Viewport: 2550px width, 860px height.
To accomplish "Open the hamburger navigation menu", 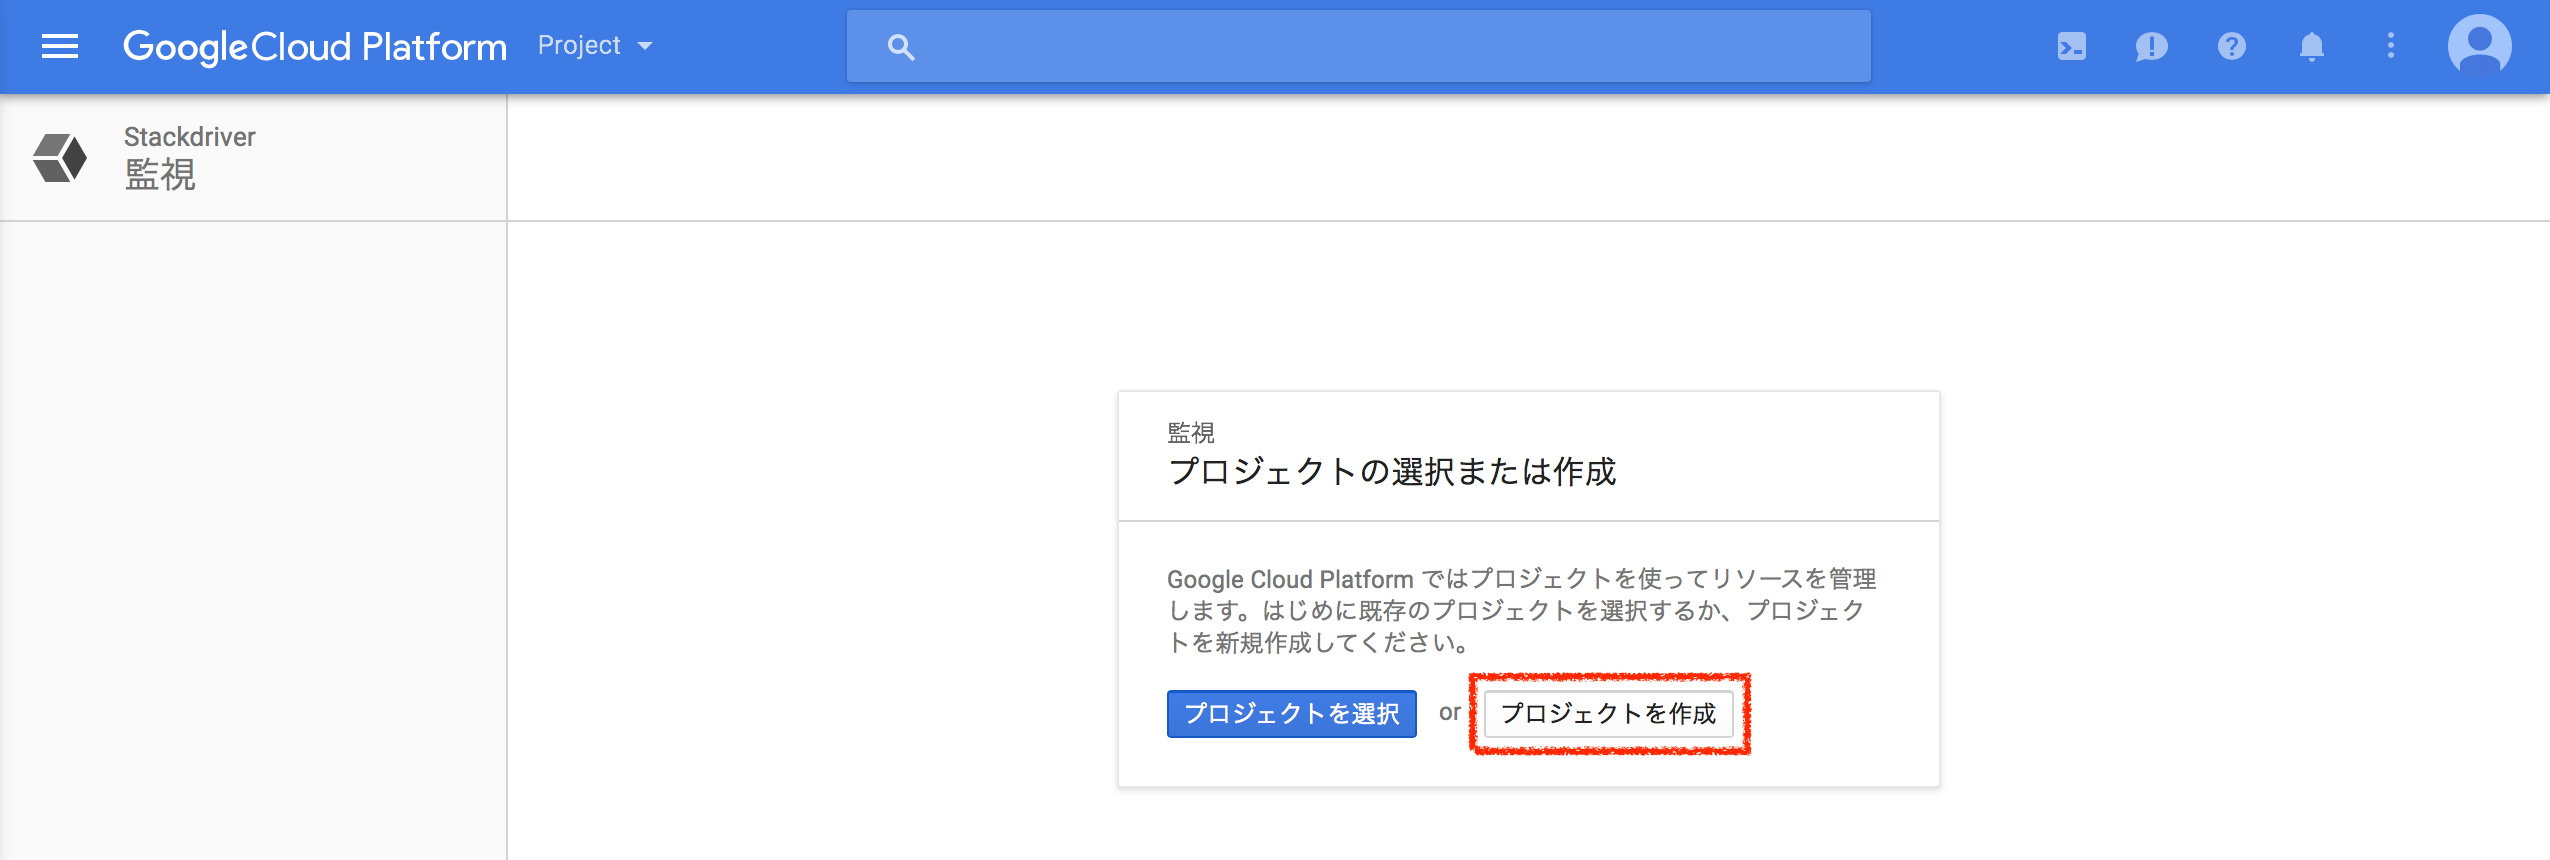I will click(60, 46).
